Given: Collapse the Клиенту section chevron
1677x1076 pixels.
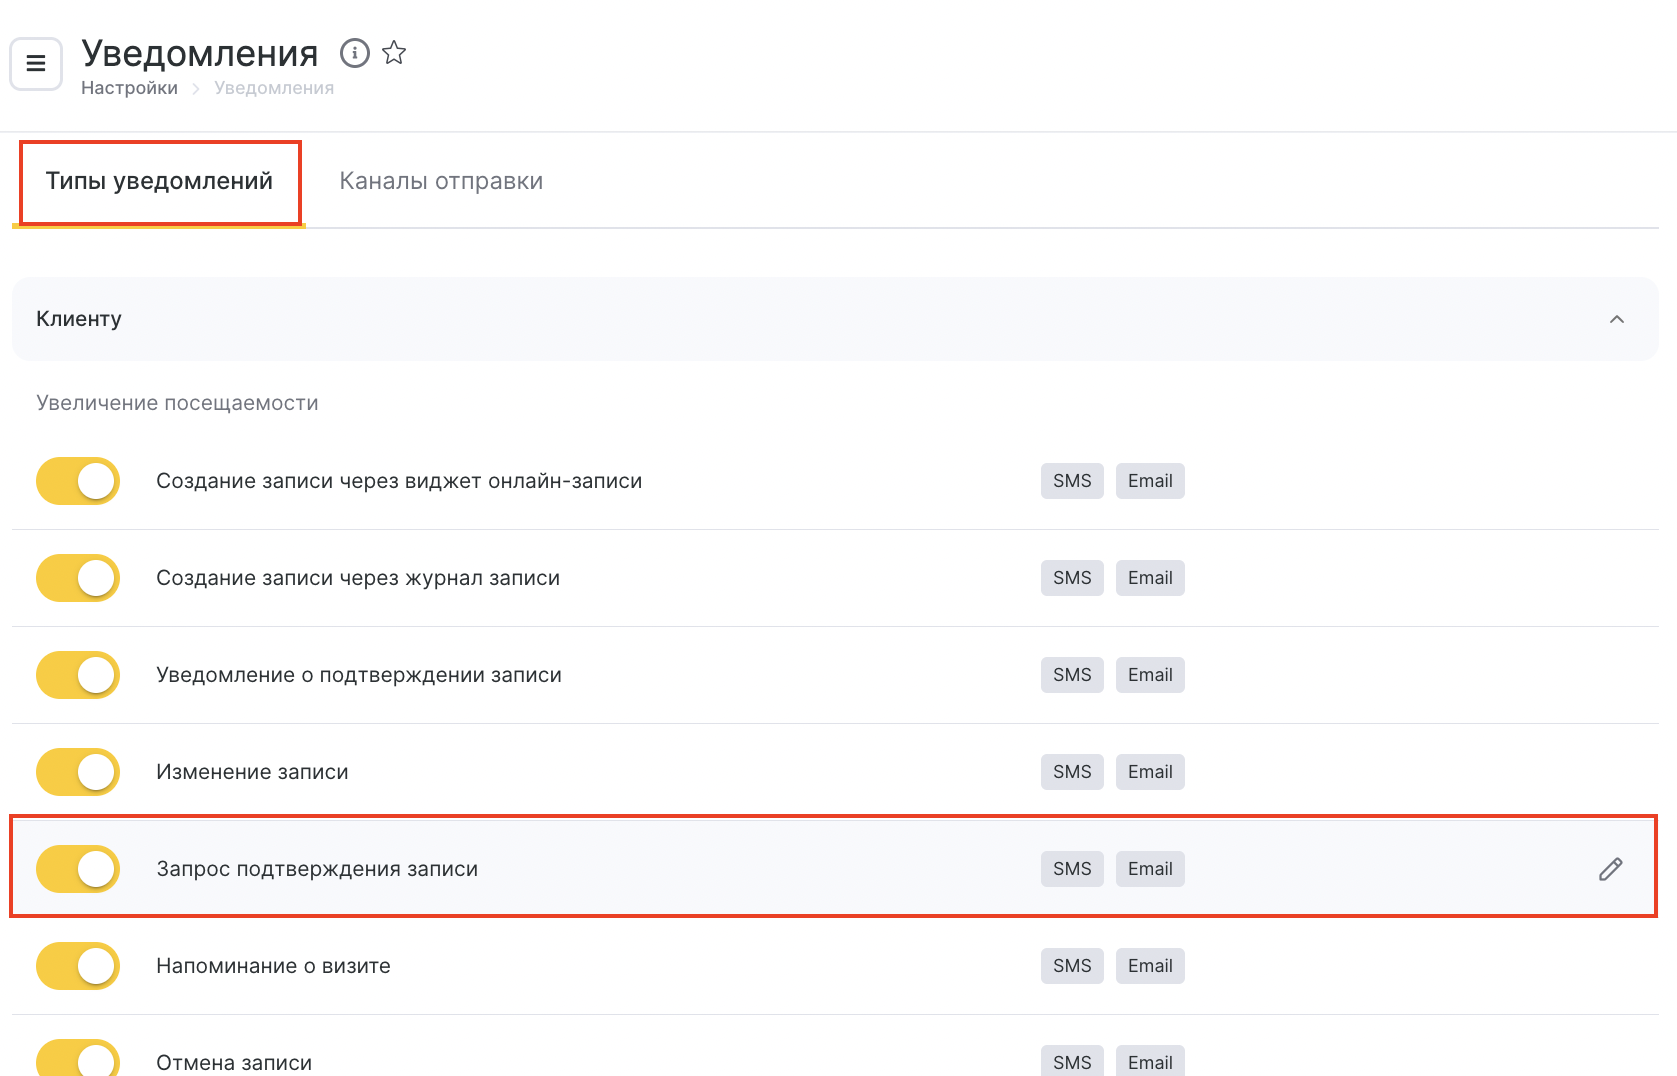Looking at the screenshot, I should pyautogui.click(x=1616, y=319).
